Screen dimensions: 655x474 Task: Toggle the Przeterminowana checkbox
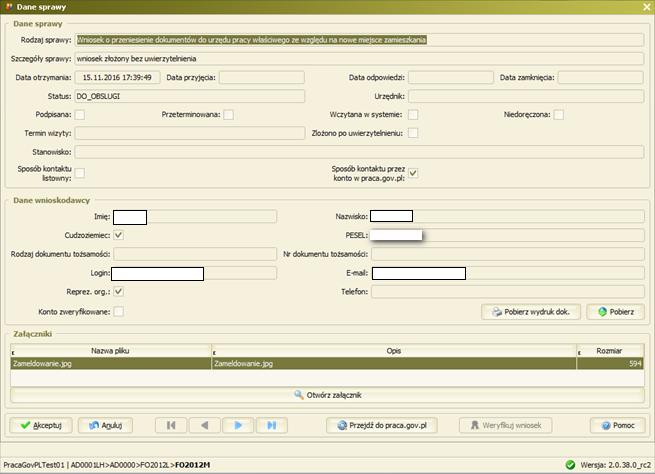[x=228, y=114]
